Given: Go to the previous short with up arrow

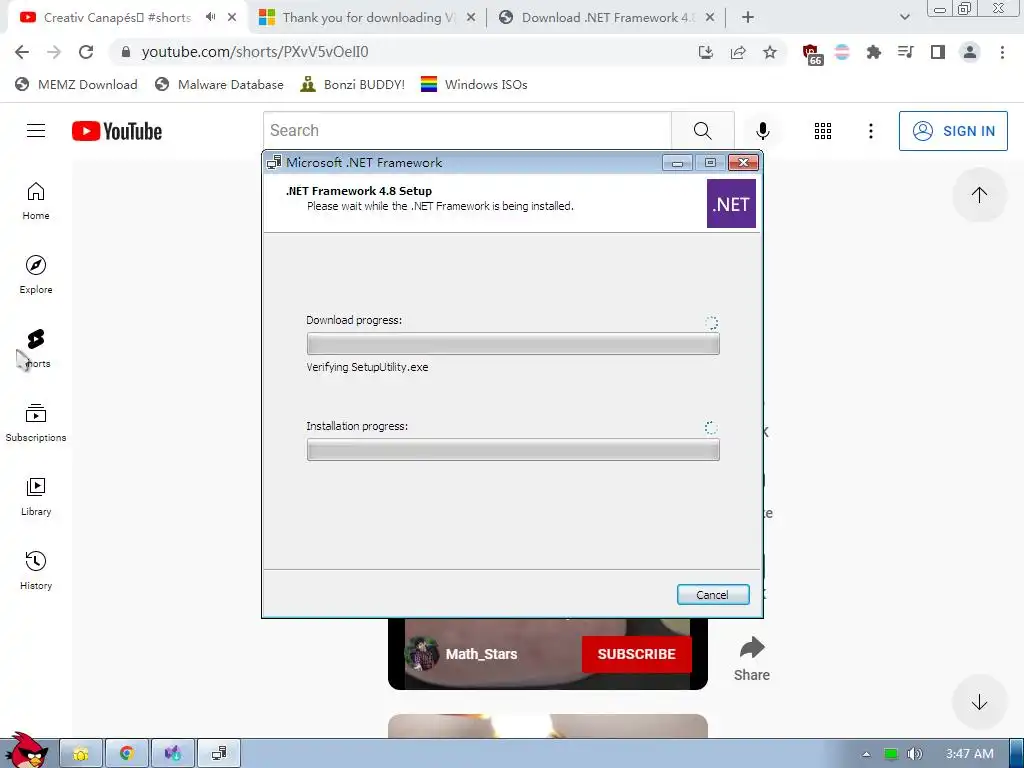Looking at the screenshot, I should click(x=979, y=195).
